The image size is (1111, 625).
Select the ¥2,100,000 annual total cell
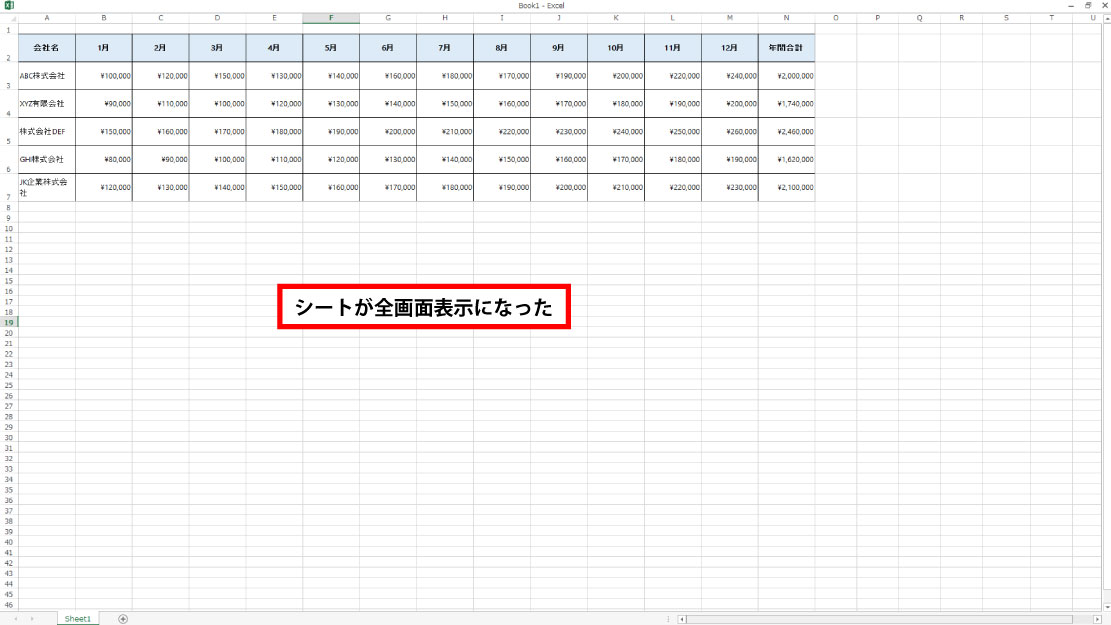[x=786, y=187]
